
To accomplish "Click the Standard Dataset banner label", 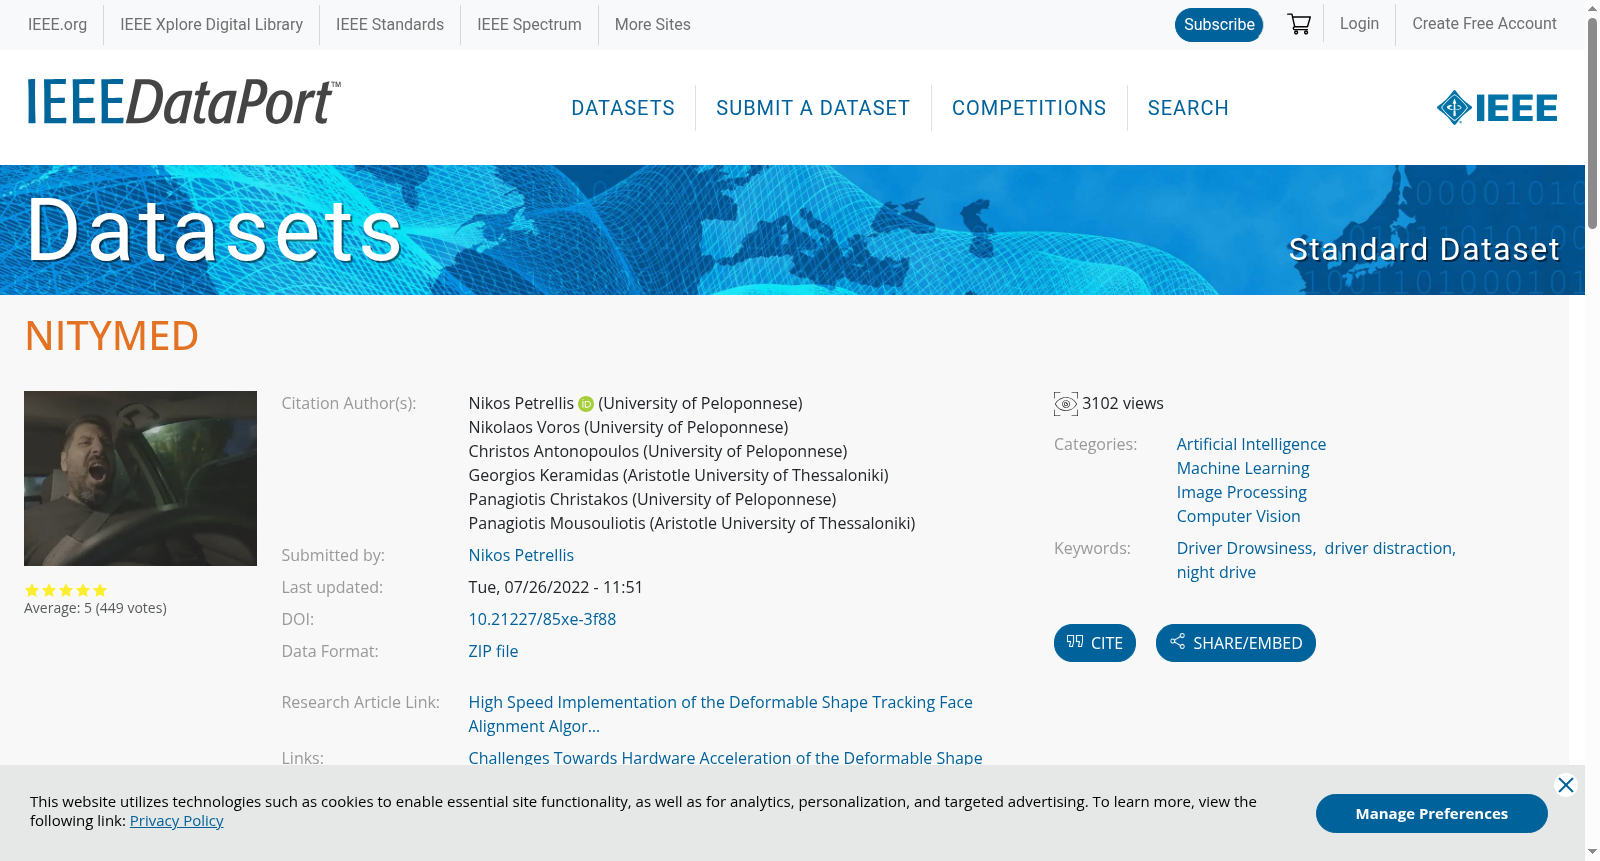I will pos(1423,249).
